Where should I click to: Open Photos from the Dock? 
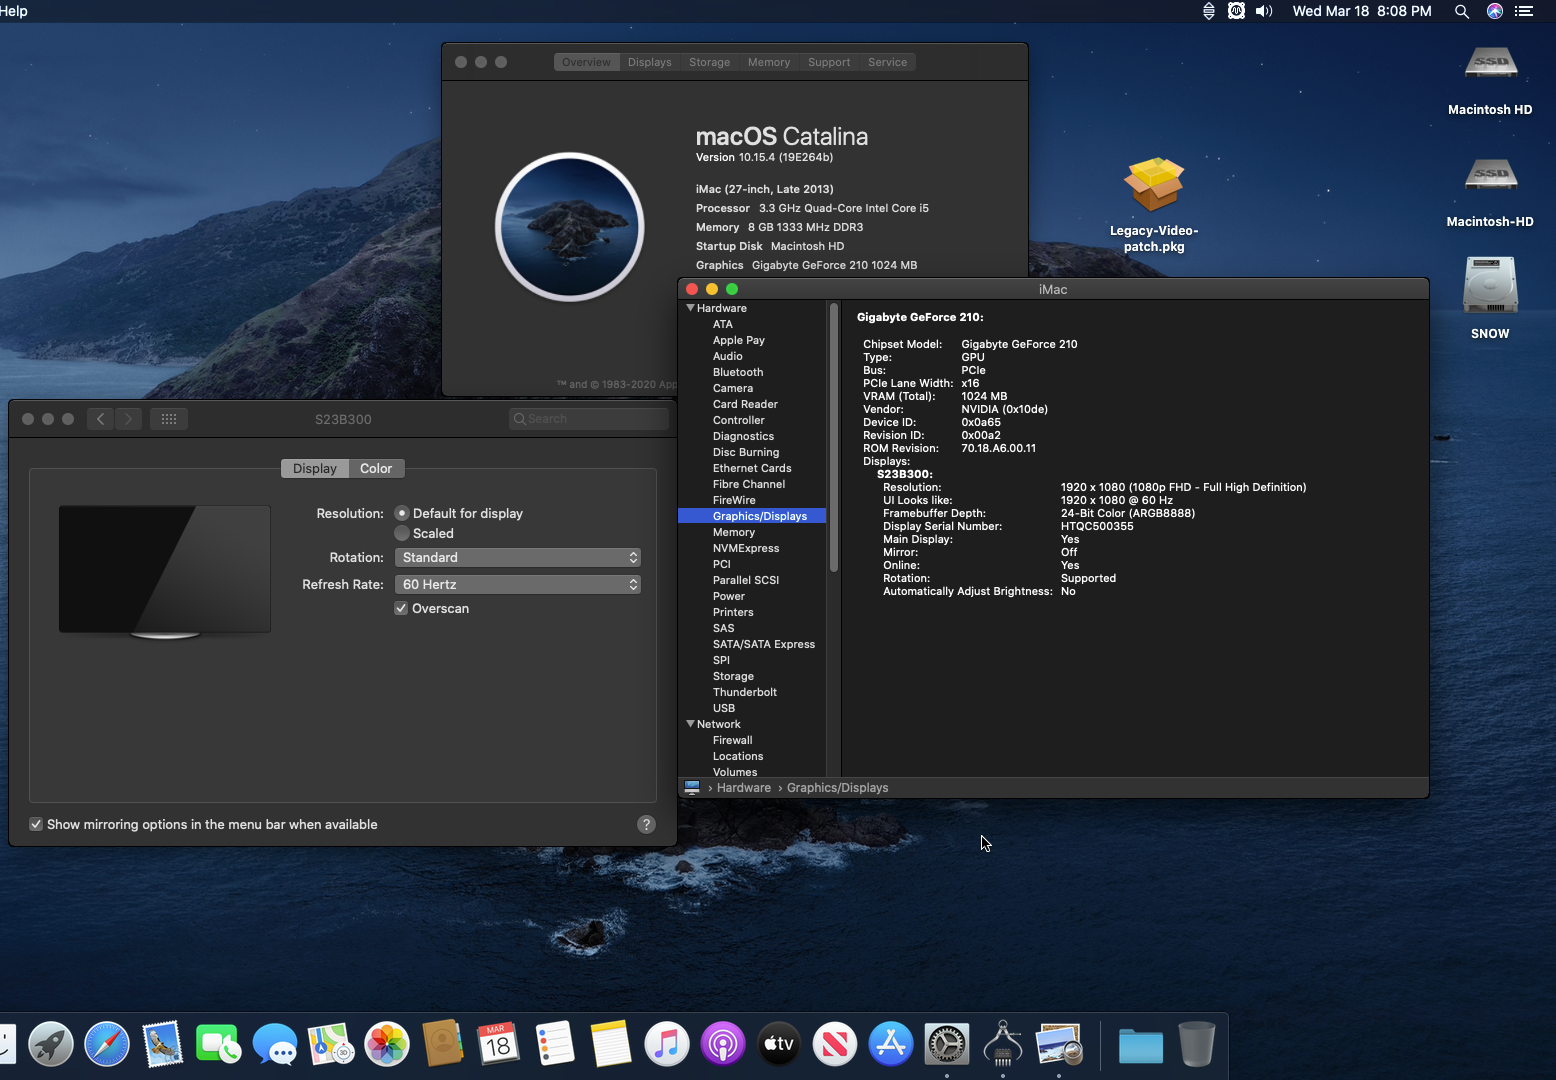point(387,1045)
